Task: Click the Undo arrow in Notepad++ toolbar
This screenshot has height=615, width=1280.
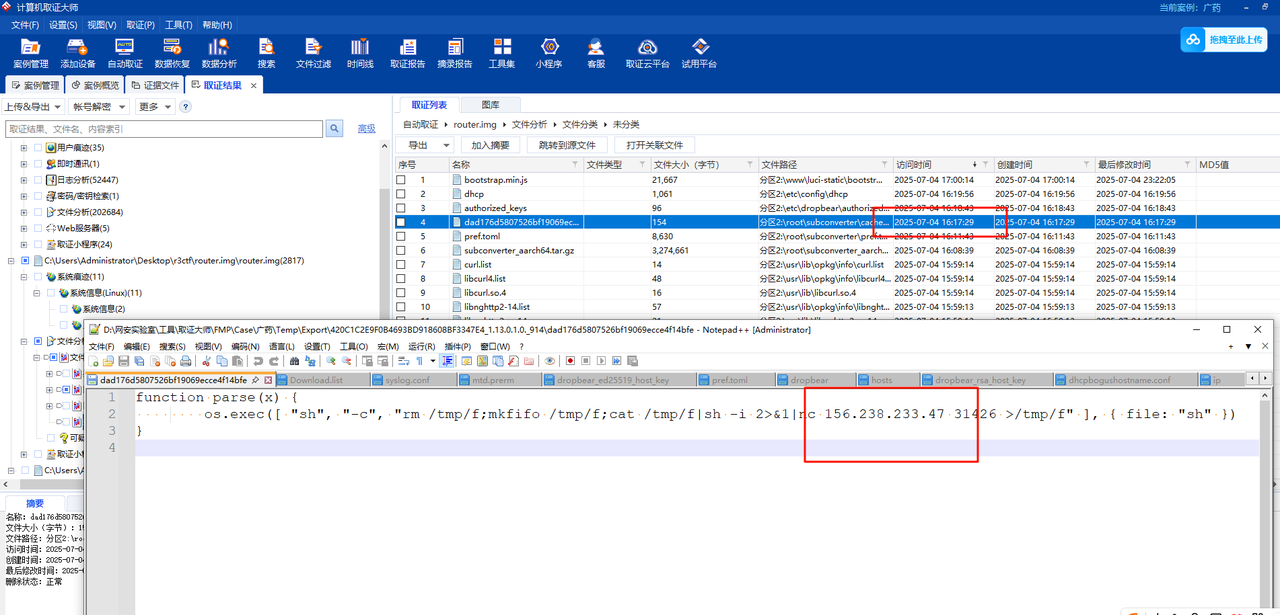Action: (x=258, y=361)
